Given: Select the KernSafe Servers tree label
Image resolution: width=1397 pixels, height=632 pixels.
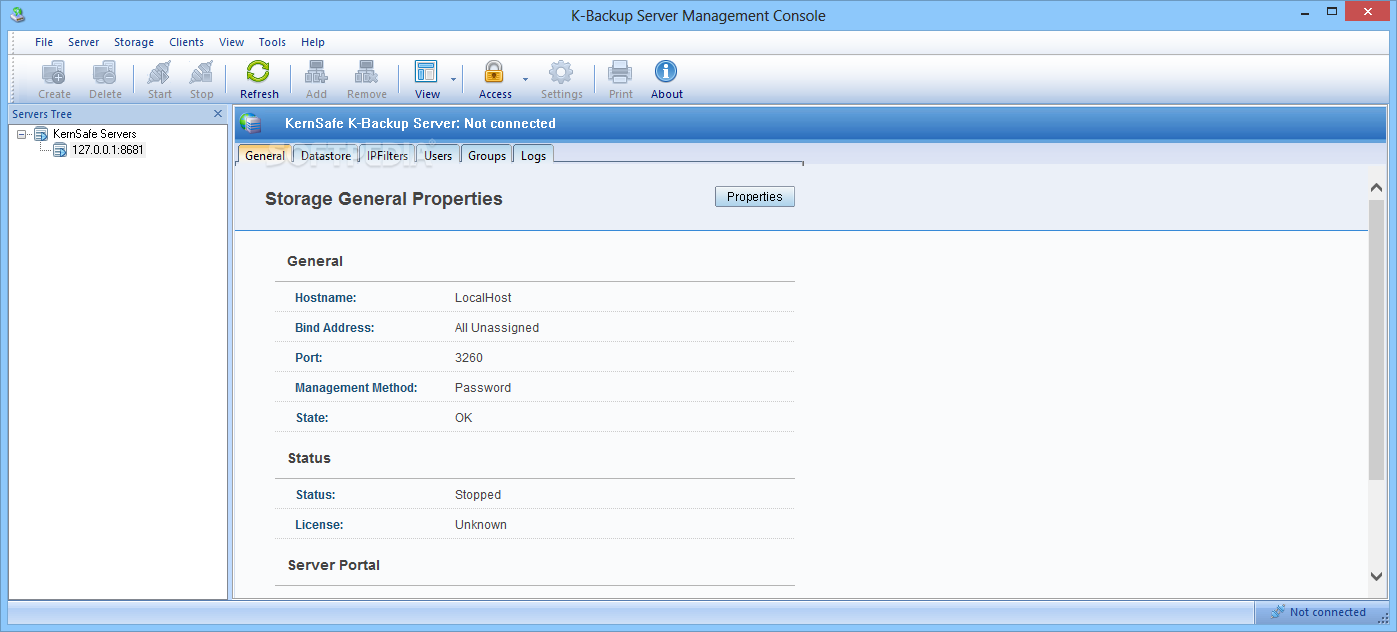Looking at the screenshot, I should 95,133.
